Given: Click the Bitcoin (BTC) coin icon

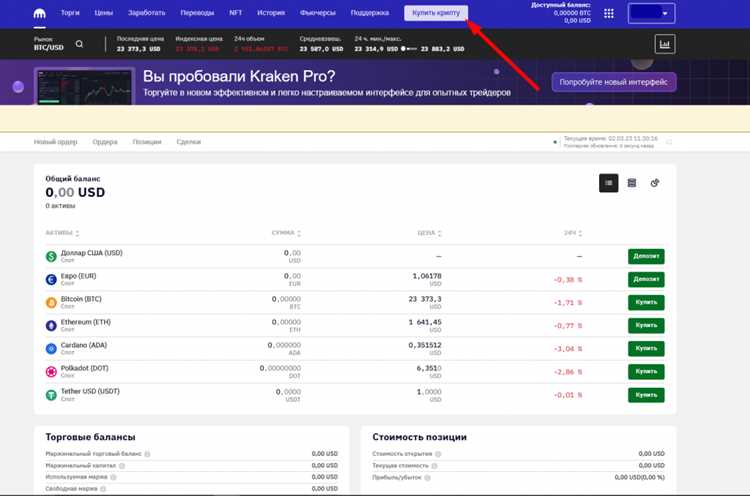Looking at the screenshot, I should 51,302.
